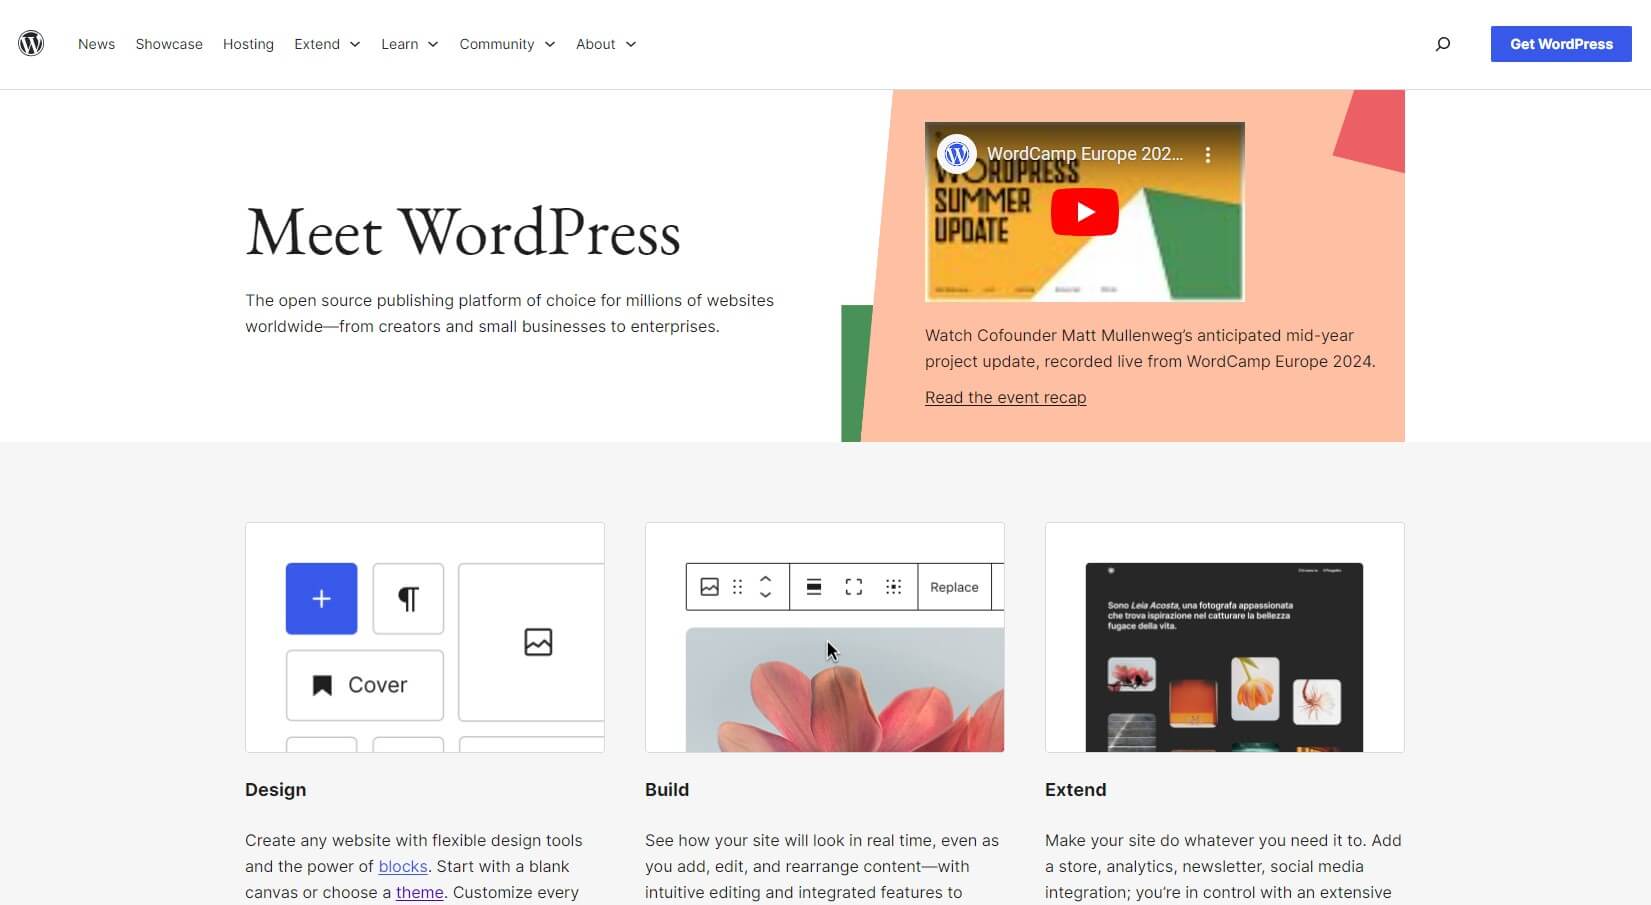The height and width of the screenshot is (905, 1651).
Task: Follow the Read the event recap link
Action: (x=1005, y=397)
